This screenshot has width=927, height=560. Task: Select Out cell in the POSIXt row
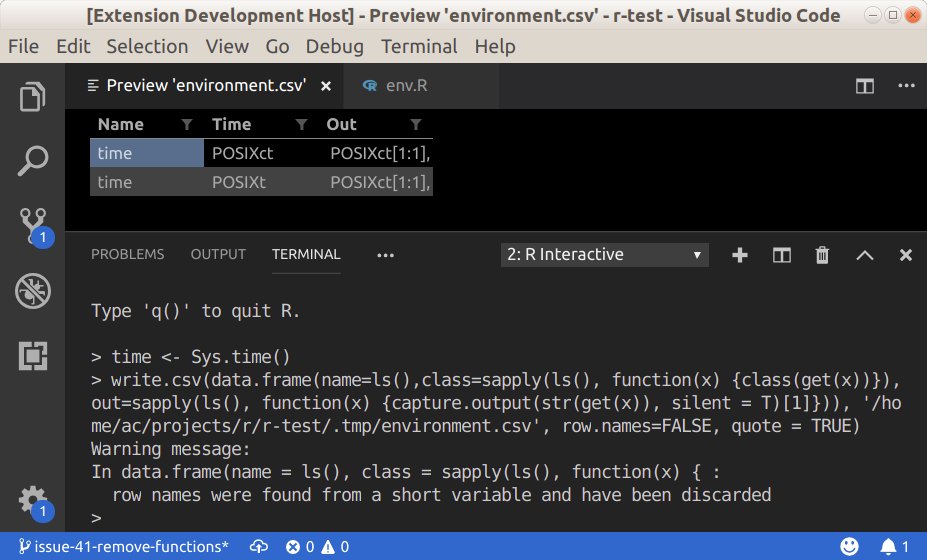pyautogui.click(x=376, y=182)
